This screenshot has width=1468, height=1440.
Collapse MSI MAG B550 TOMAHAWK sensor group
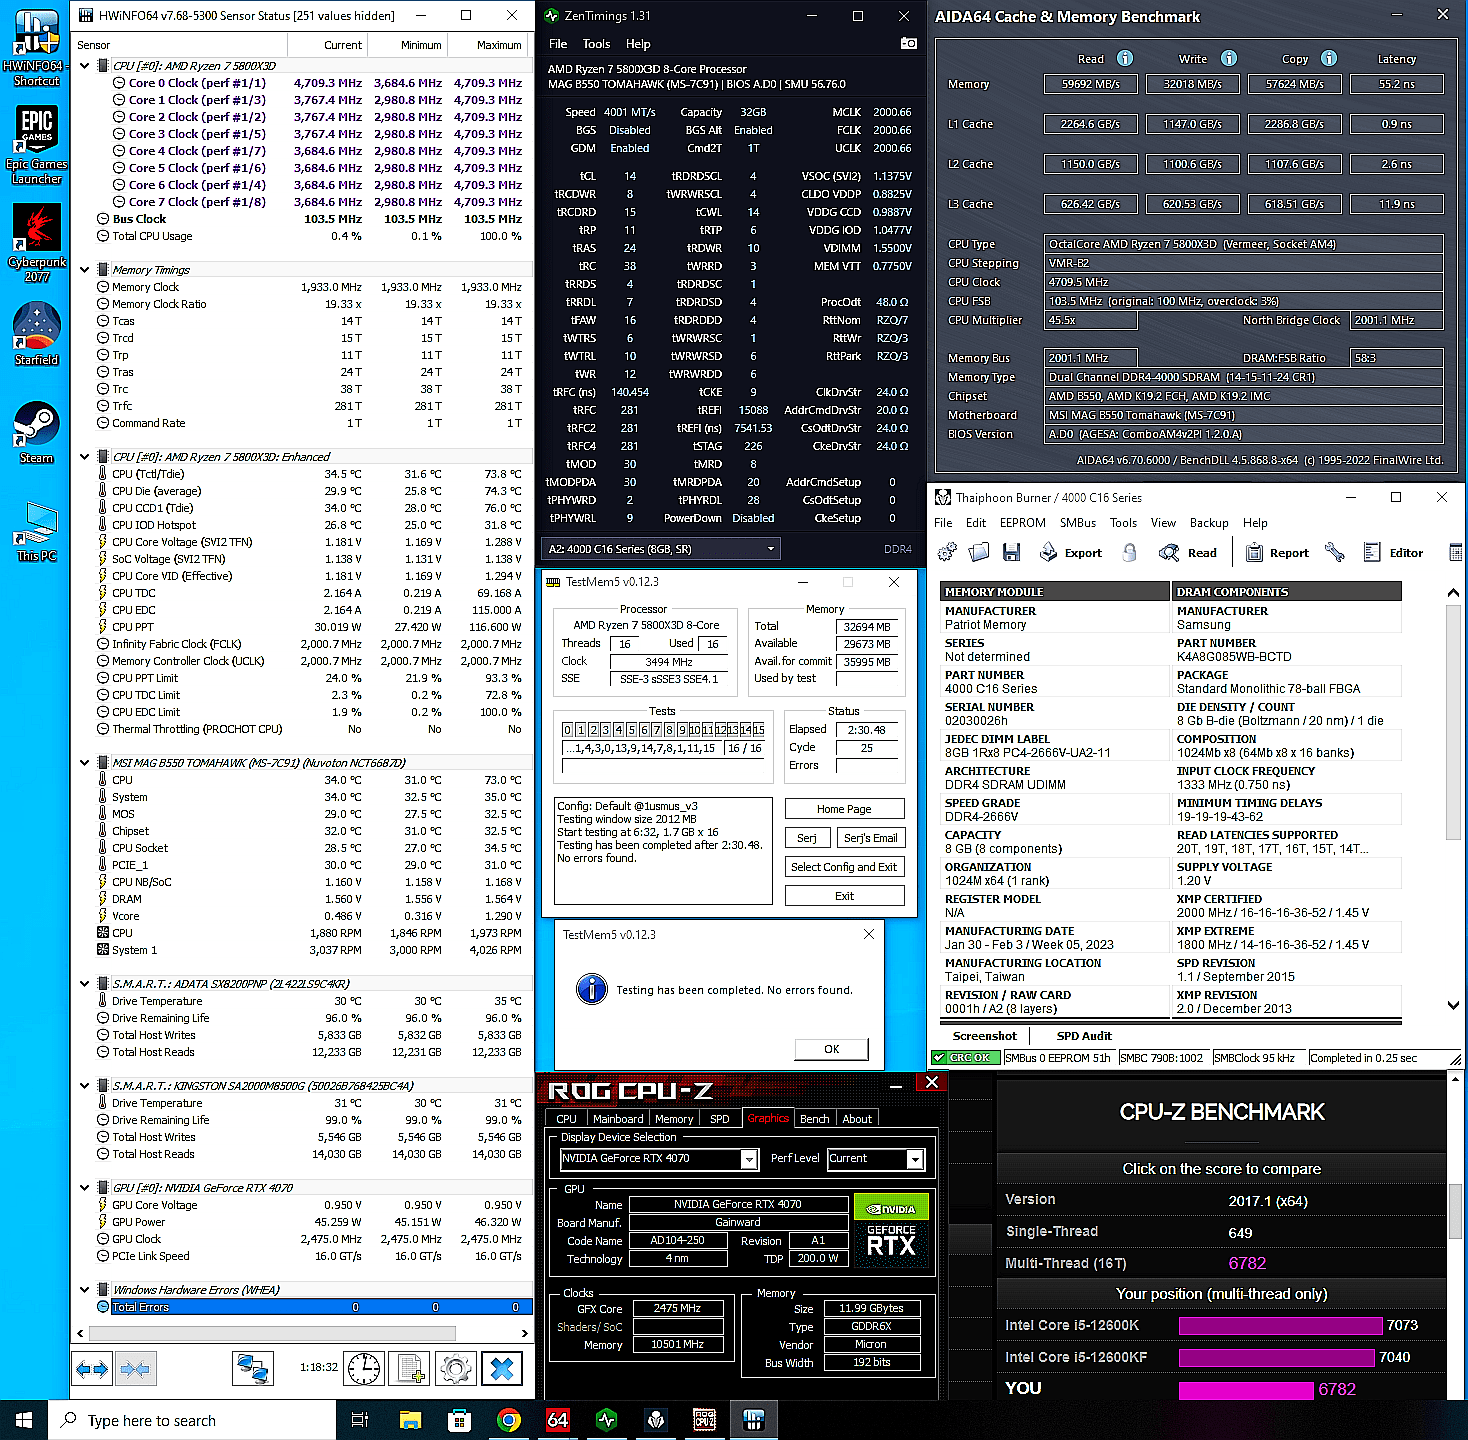point(85,763)
